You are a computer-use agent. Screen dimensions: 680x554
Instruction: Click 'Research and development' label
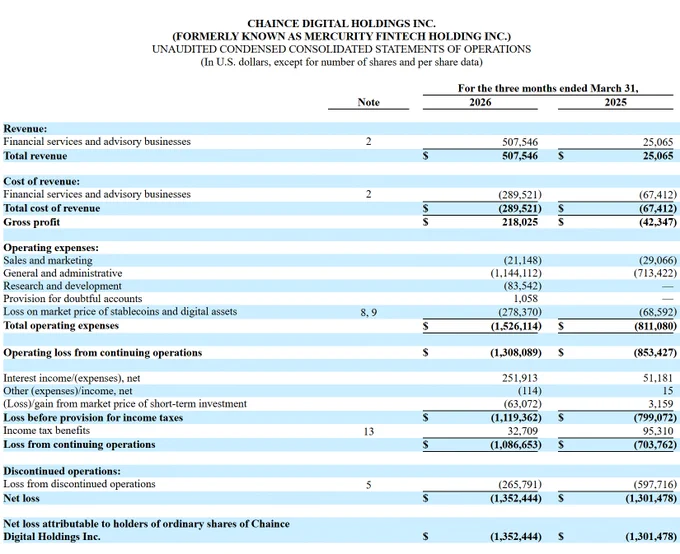62,286
